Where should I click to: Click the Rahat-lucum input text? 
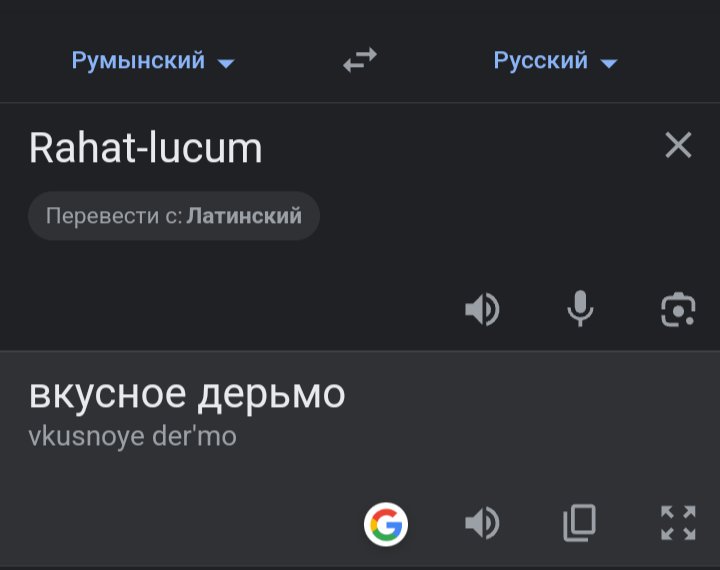point(146,148)
